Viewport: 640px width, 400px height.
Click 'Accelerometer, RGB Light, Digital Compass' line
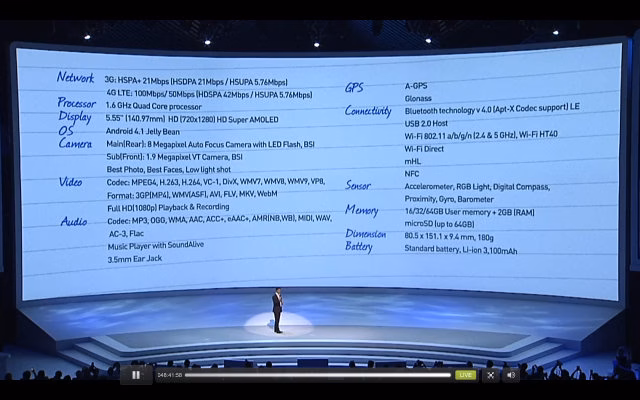point(477,187)
